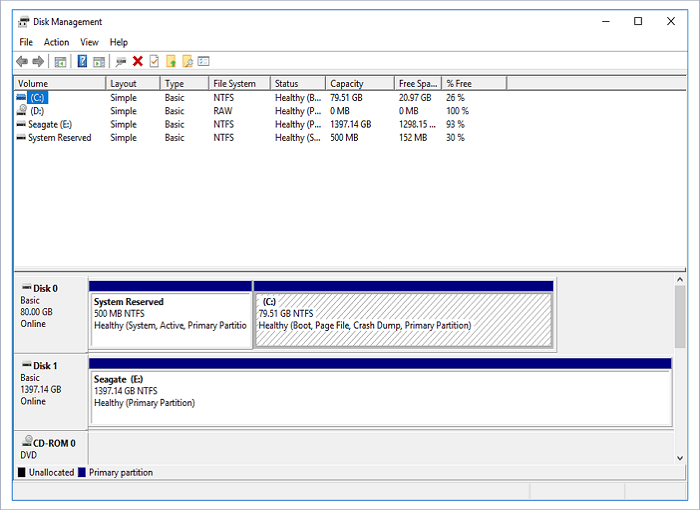Click the Back arrow toolbar icon
Viewport: 700px width, 510px height.
(x=22, y=61)
